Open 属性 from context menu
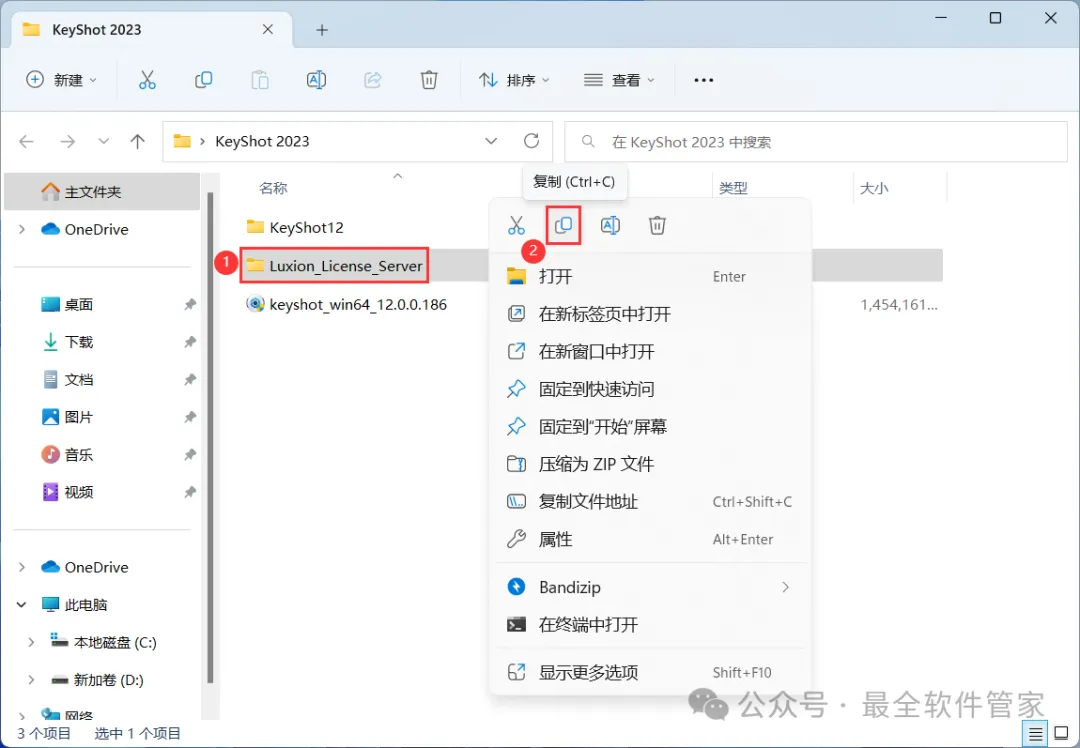 [x=651, y=539]
